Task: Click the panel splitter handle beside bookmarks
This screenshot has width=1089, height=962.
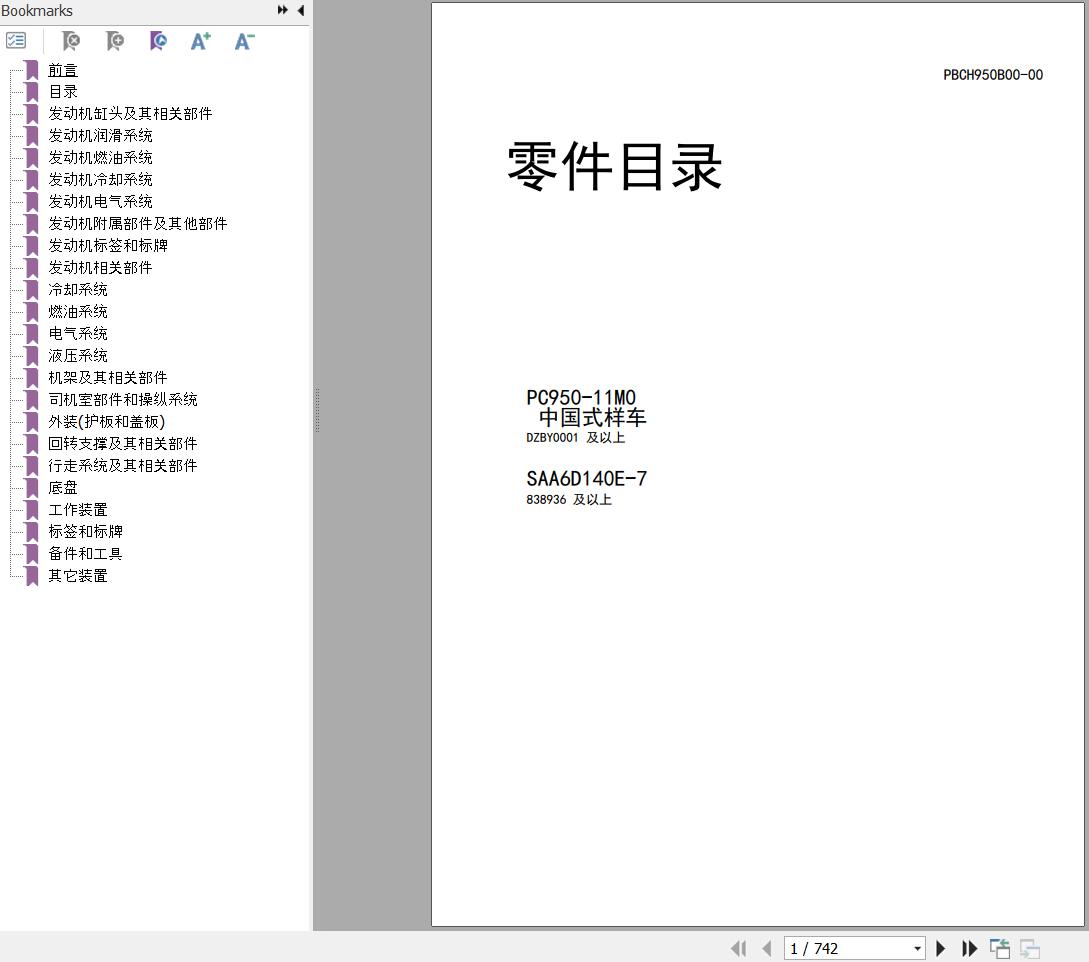Action: [x=317, y=410]
